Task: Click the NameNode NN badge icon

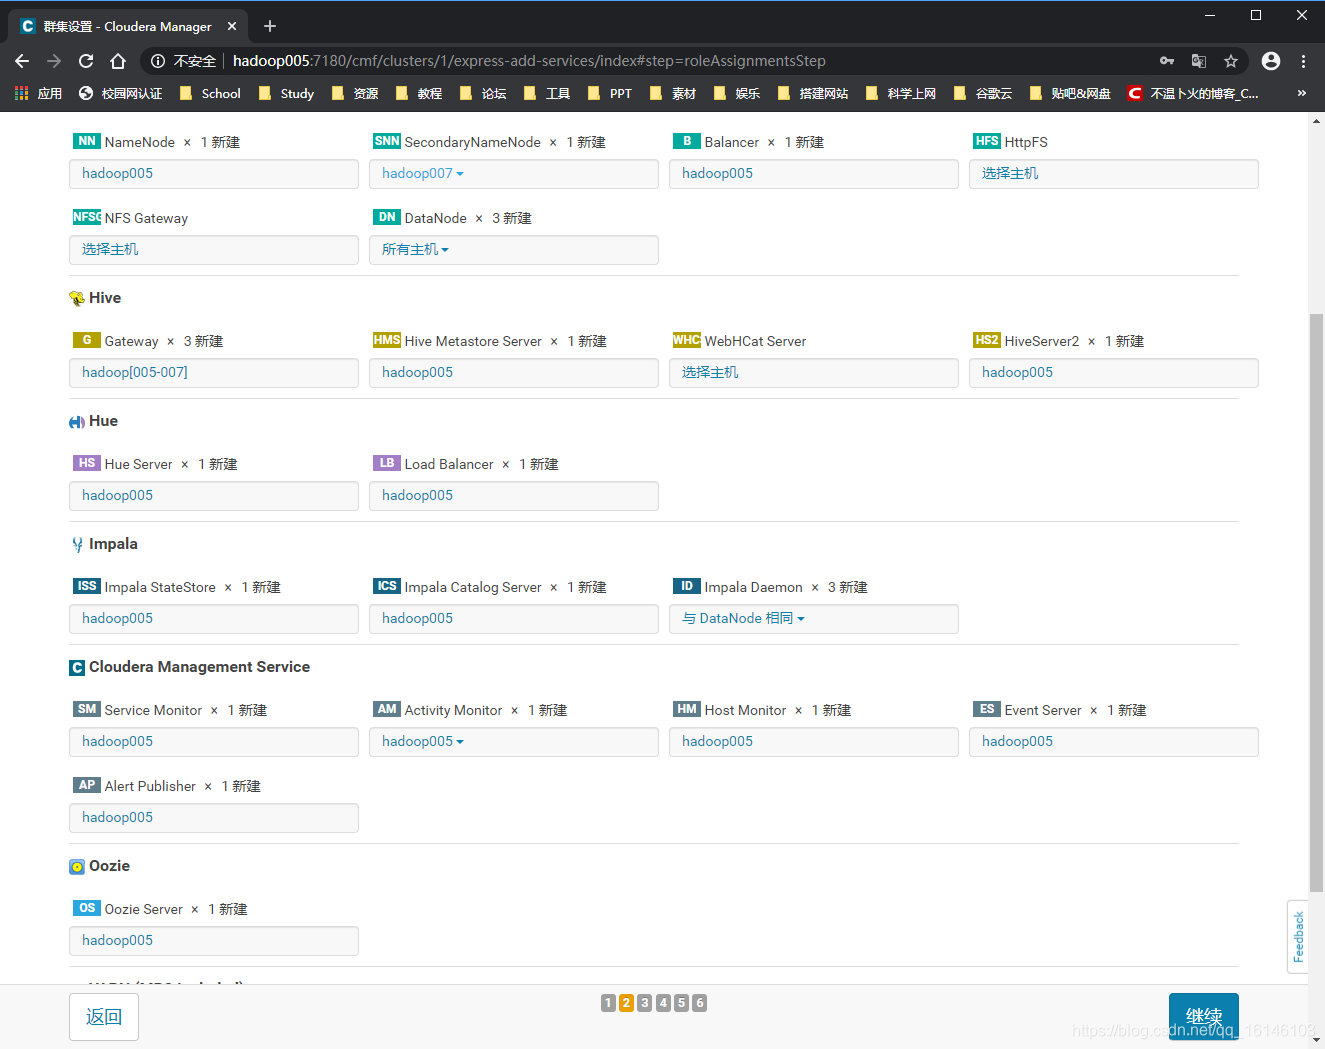Action: coord(87,141)
